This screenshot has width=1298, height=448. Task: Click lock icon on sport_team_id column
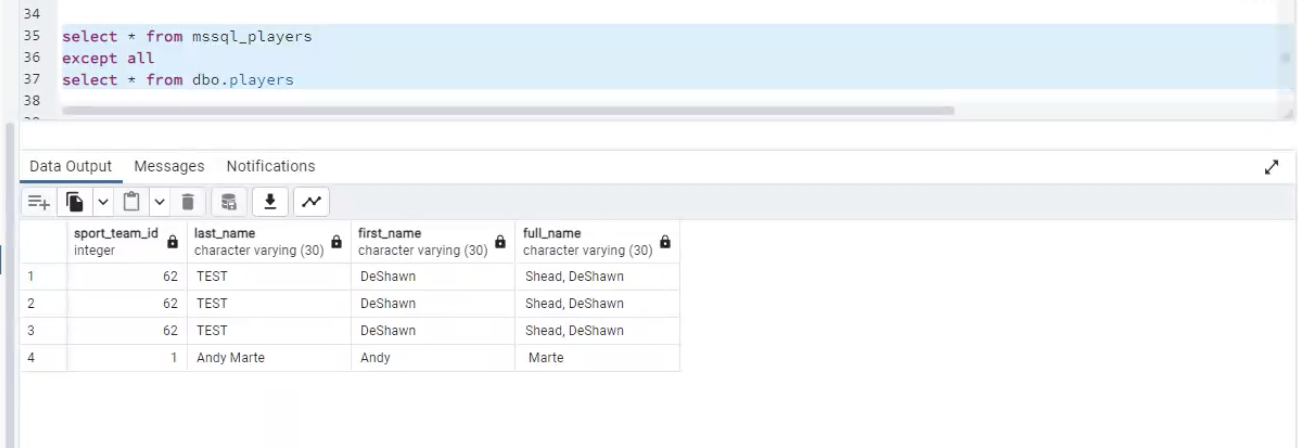(172, 242)
